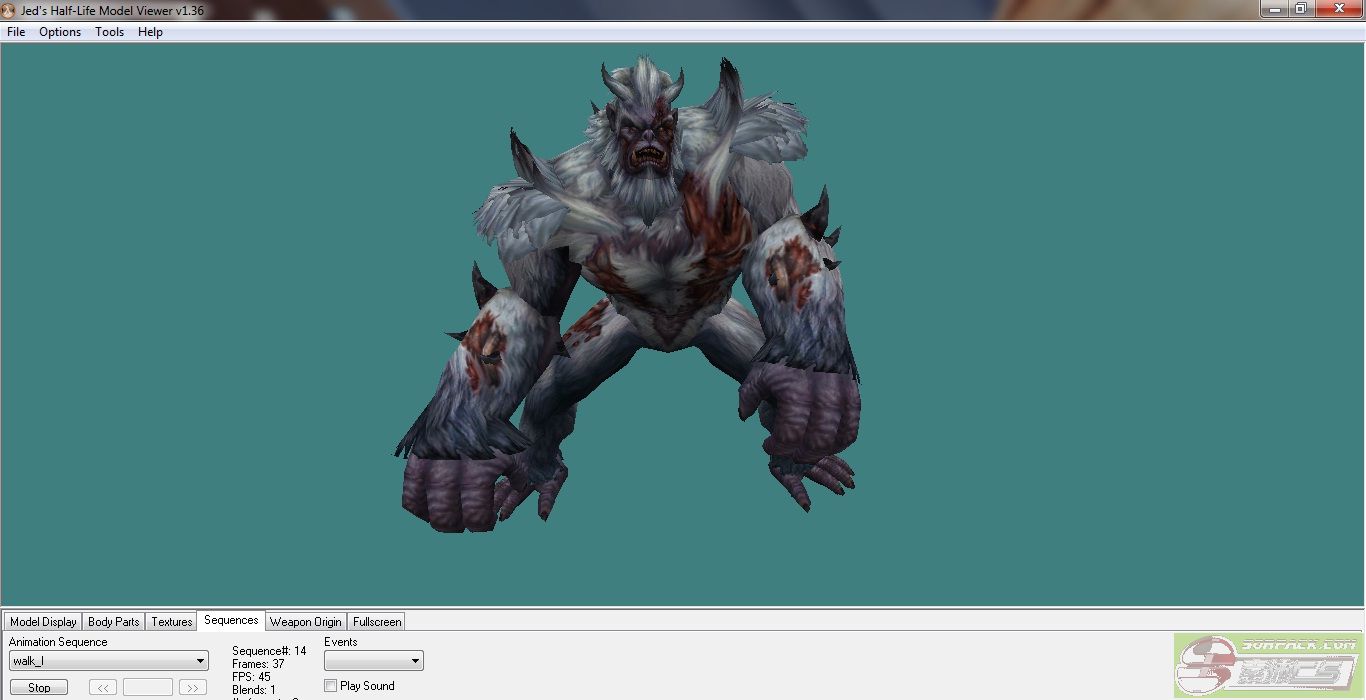The height and width of the screenshot is (700, 1366).
Task: Switch to the Model Display tab
Action: 43,622
